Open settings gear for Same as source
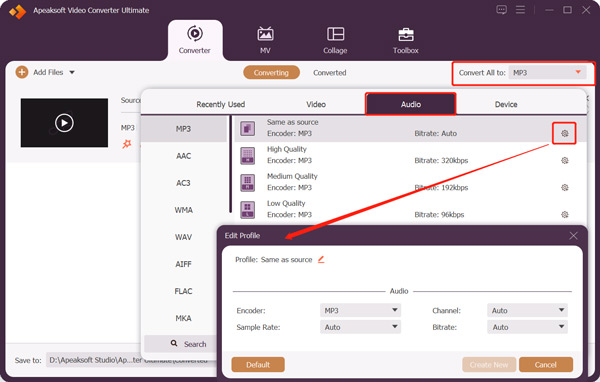This screenshot has height=382, width=600. (x=564, y=133)
